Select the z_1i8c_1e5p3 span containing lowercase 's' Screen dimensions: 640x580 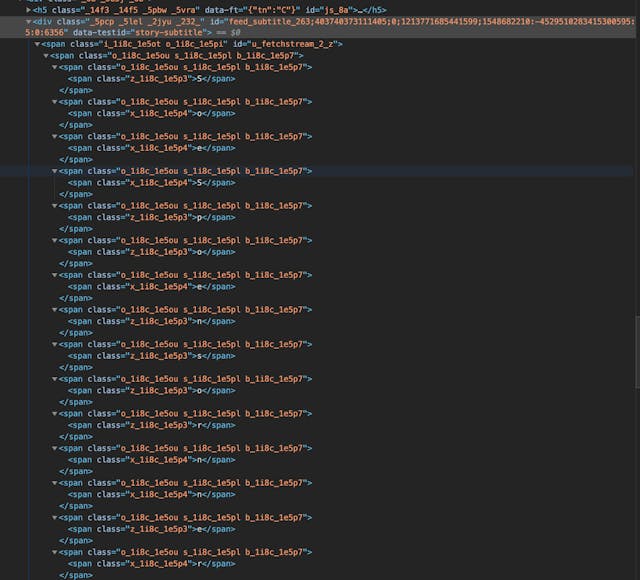151,356
